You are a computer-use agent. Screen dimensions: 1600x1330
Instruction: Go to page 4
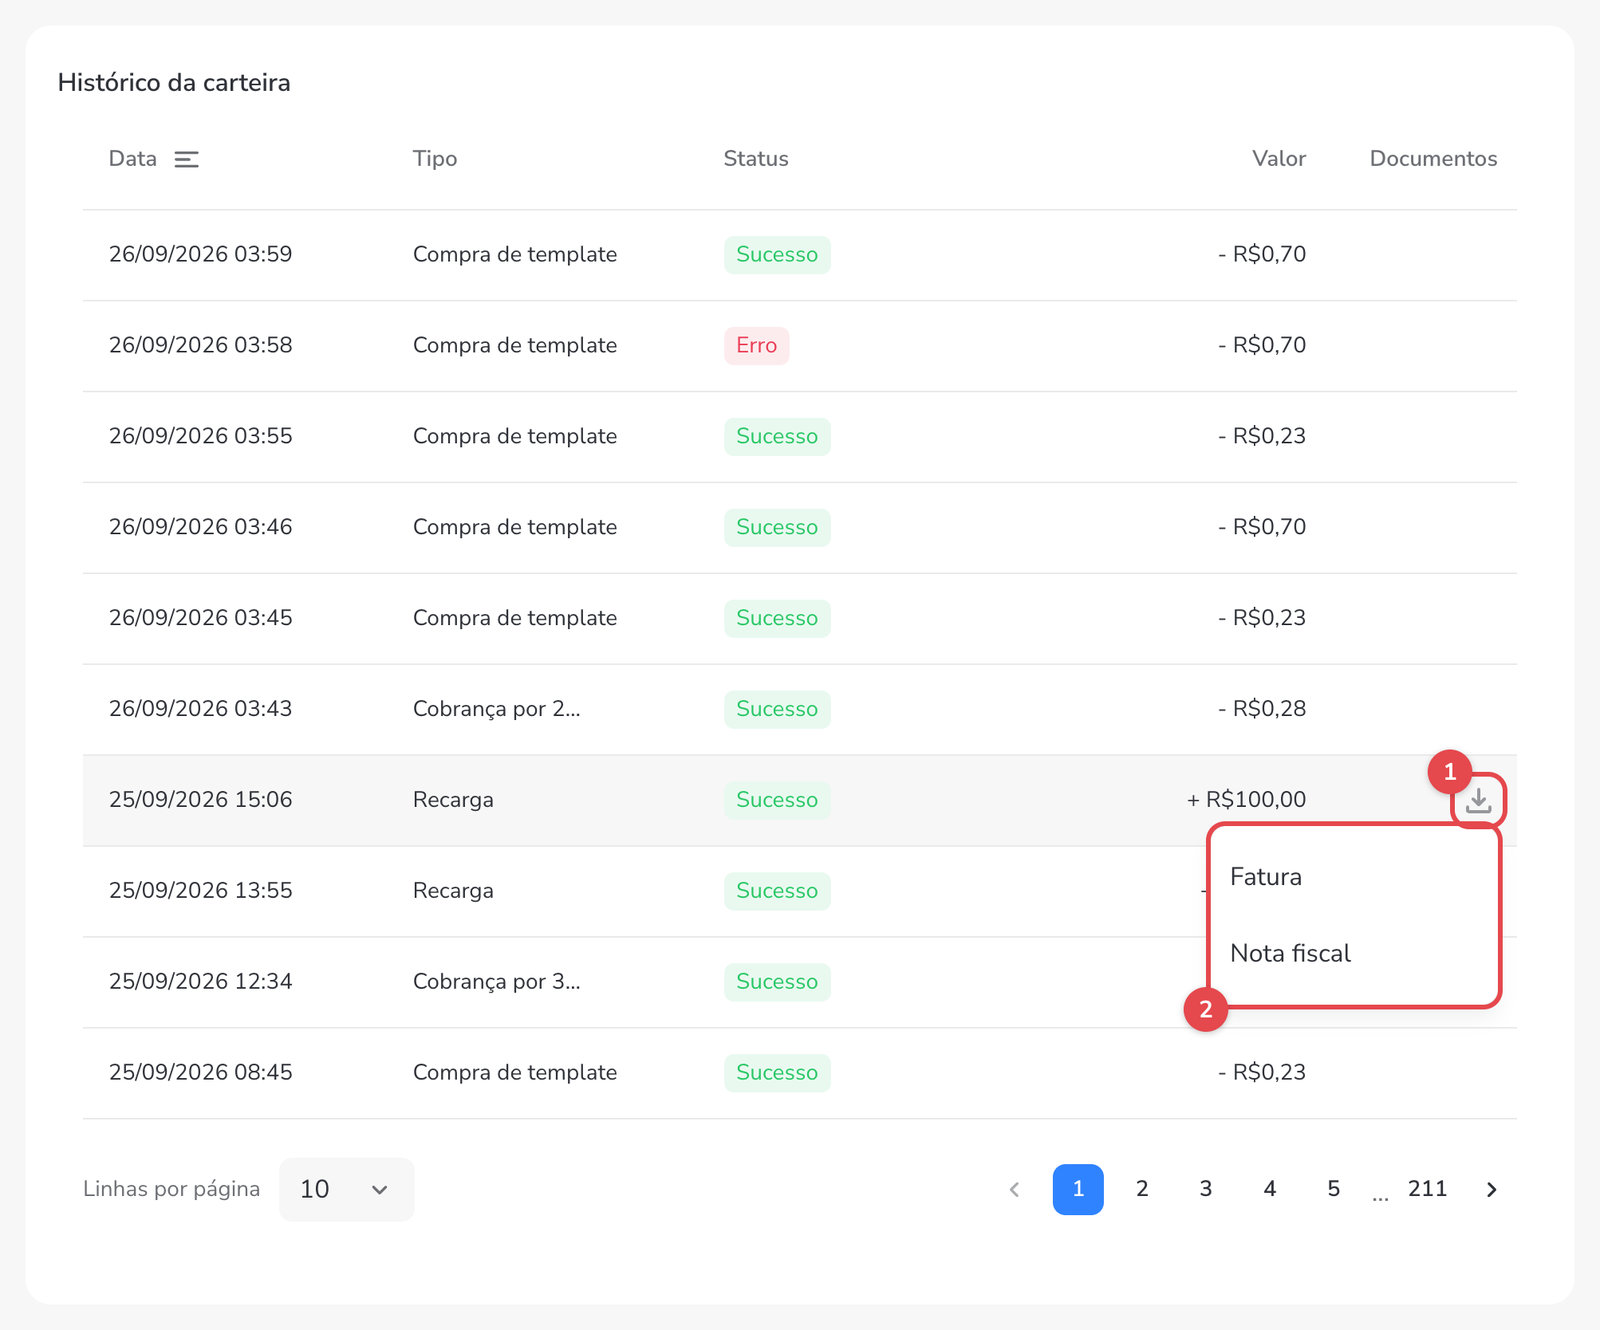tap(1270, 1189)
